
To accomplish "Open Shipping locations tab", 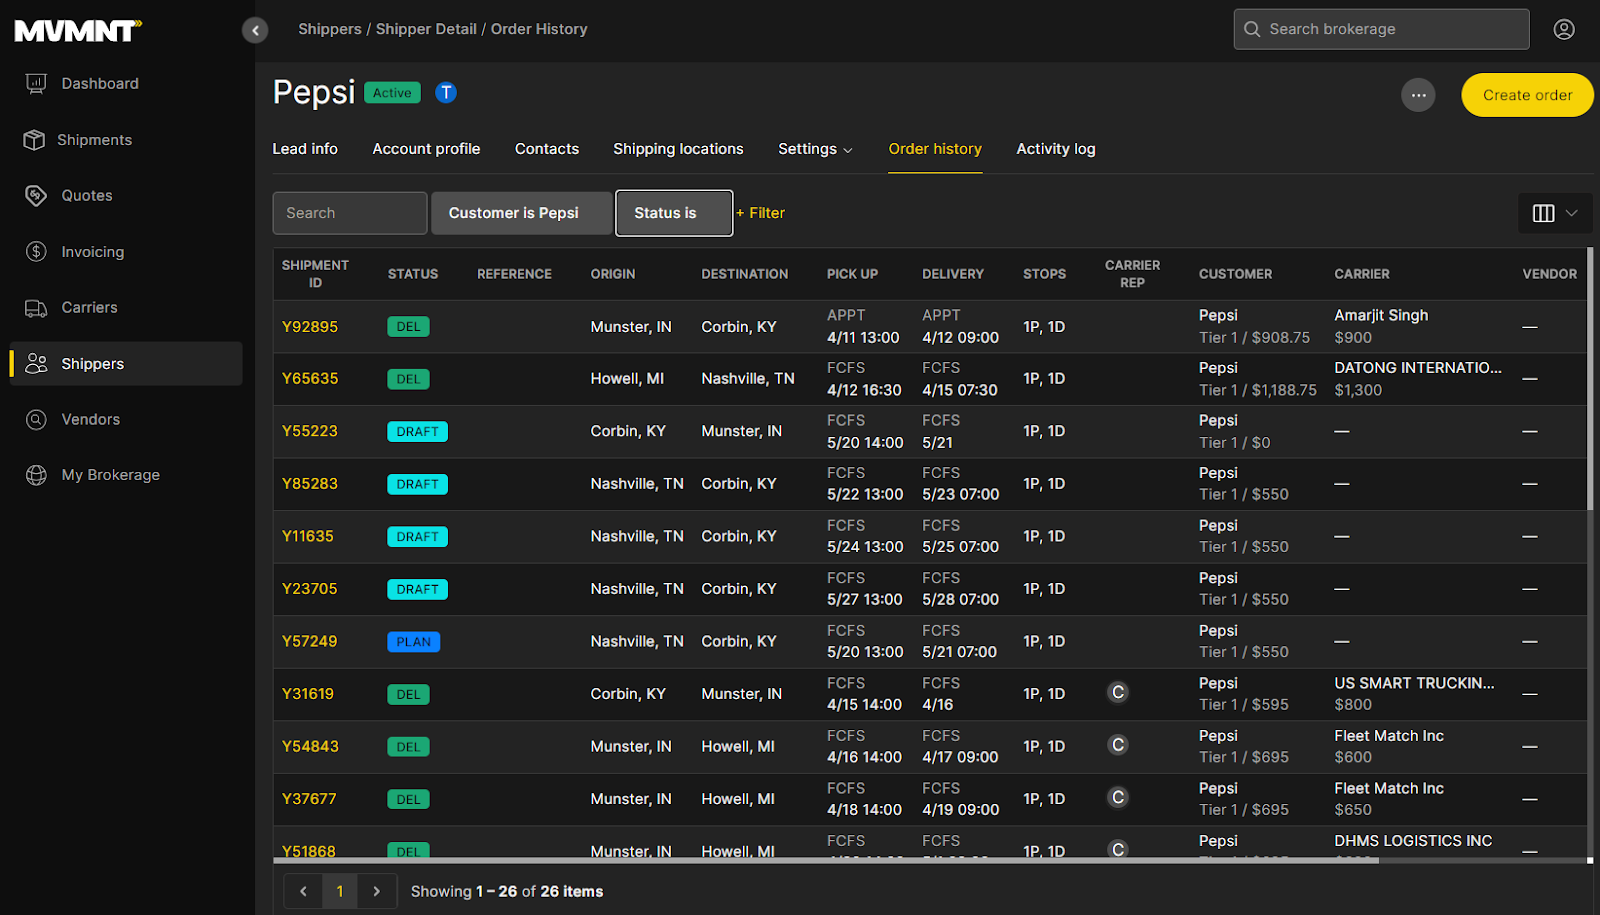I will coord(678,149).
